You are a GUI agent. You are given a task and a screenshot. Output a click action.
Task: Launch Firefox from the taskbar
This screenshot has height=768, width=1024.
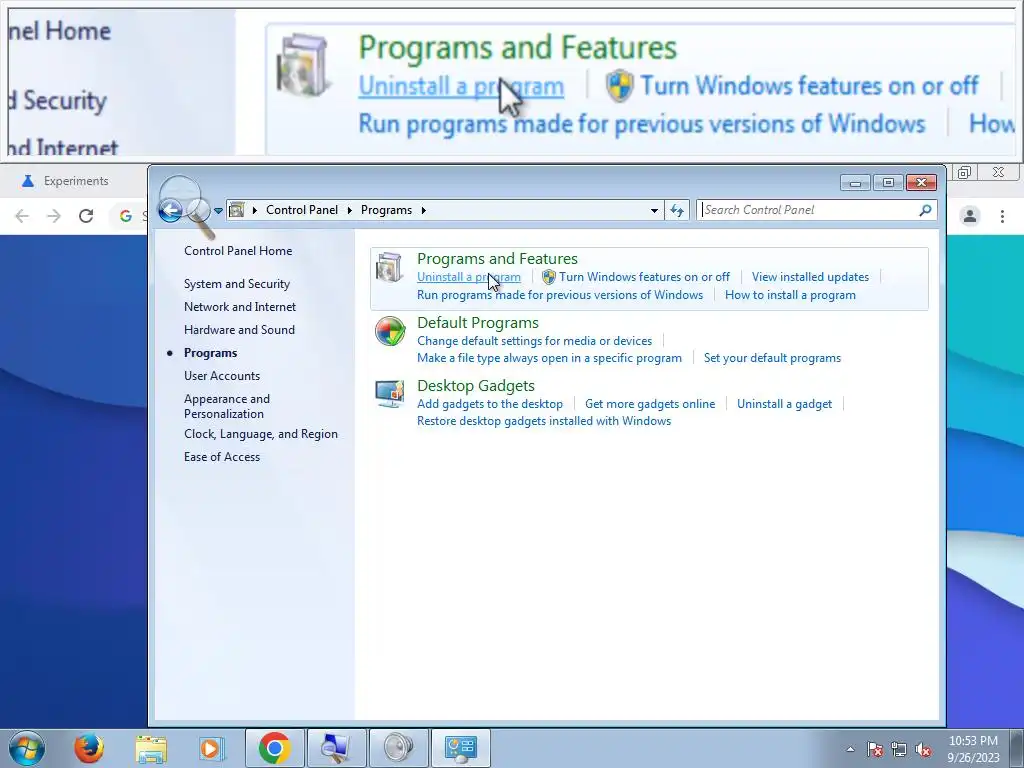tap(89, 748)
